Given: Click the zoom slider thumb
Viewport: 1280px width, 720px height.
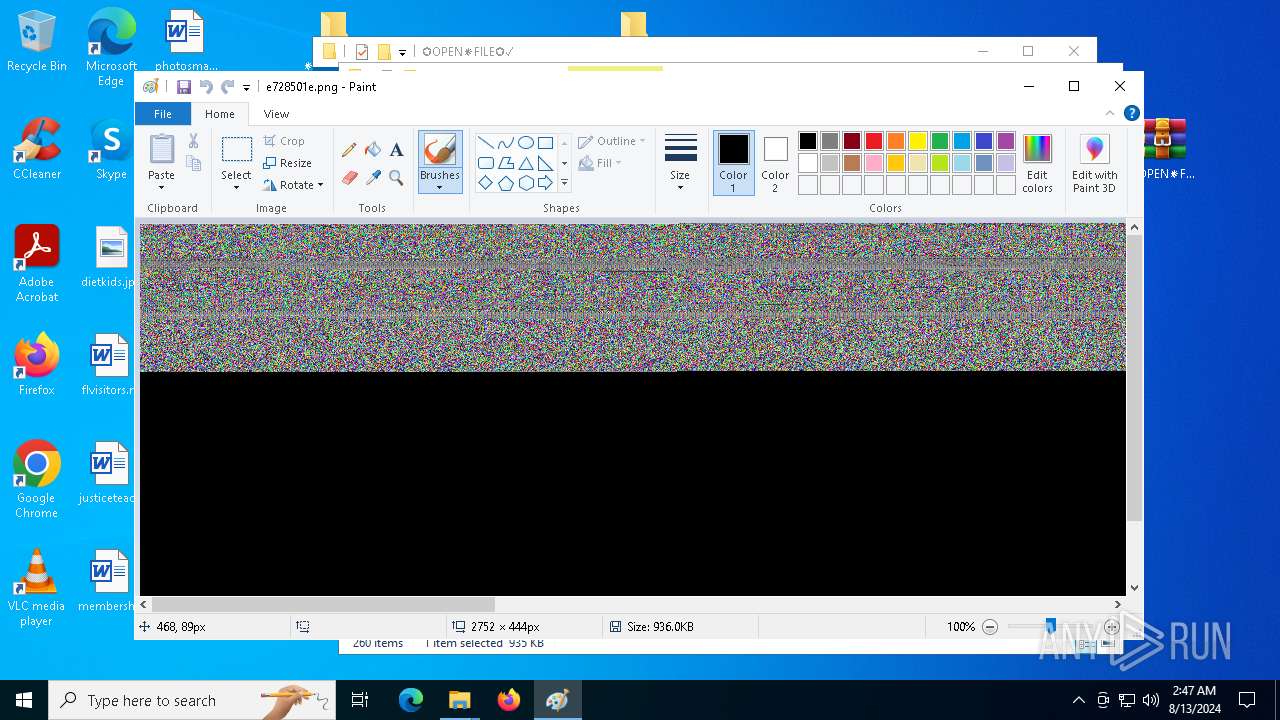Looking at the screenshot, I should [x=1050, y=627].
